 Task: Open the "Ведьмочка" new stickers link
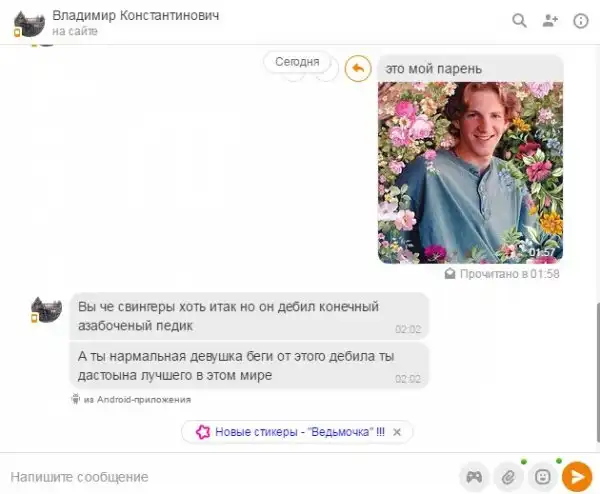[x=300, y=432]
